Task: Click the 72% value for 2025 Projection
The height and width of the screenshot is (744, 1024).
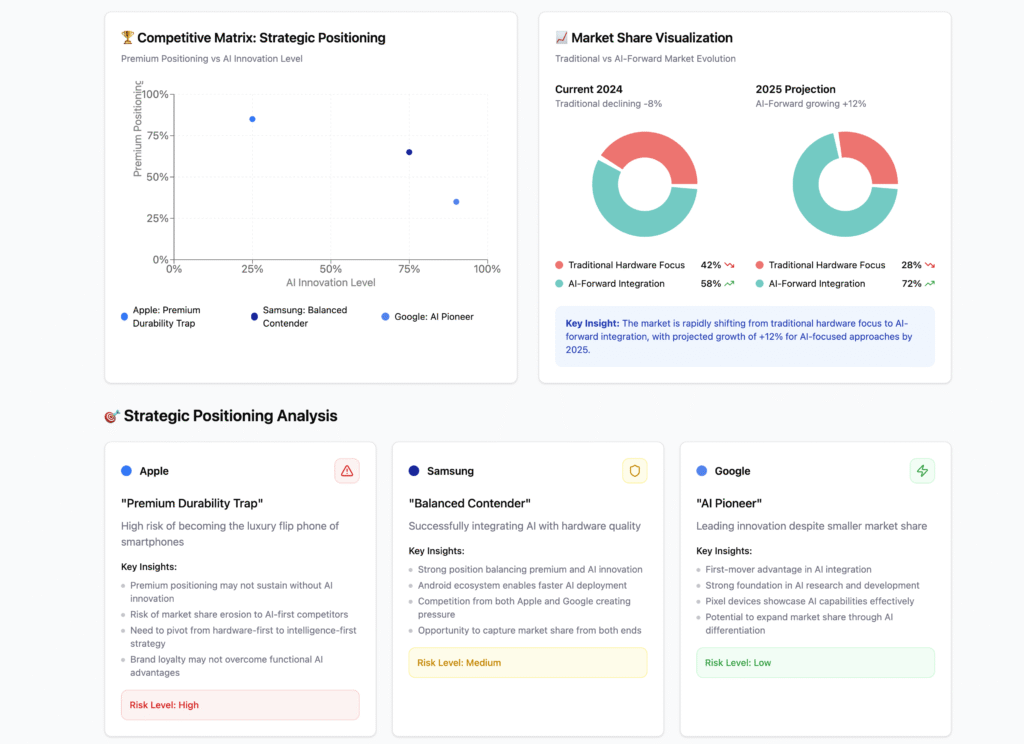Action: (x=911, y=283)
